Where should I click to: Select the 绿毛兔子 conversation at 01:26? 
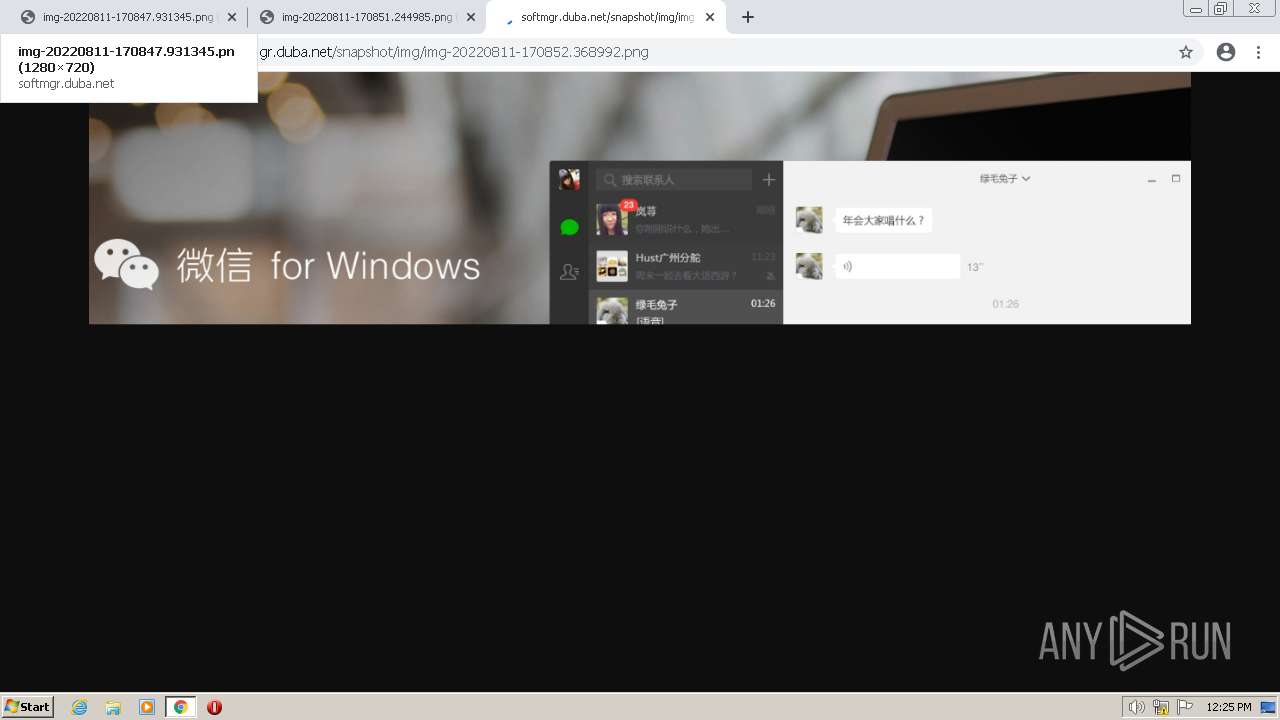(x=686, y=308)
